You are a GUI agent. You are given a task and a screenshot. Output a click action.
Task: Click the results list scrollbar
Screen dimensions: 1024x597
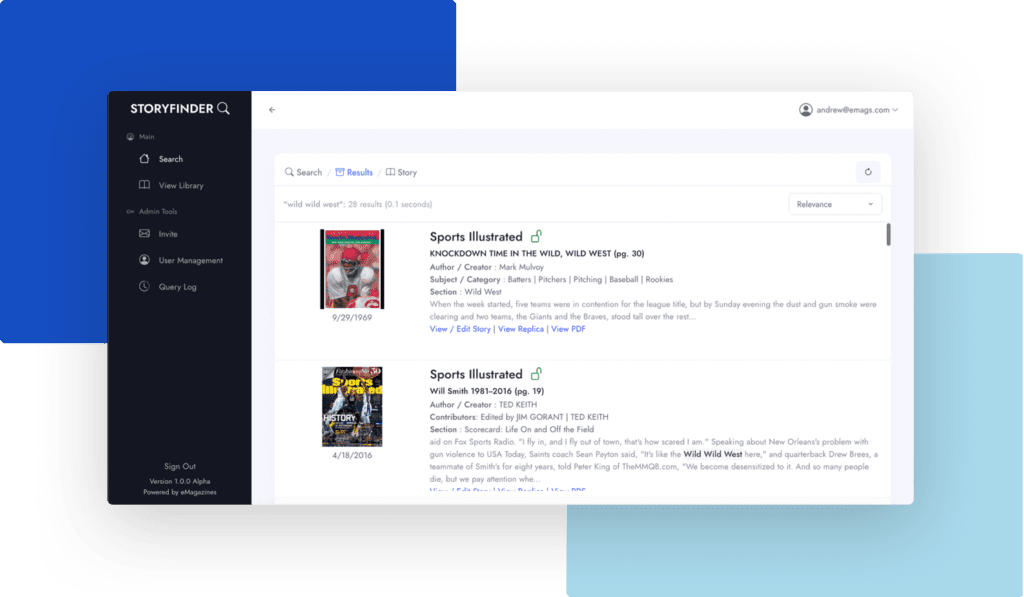pyautogui.click(x=888, y=234)
